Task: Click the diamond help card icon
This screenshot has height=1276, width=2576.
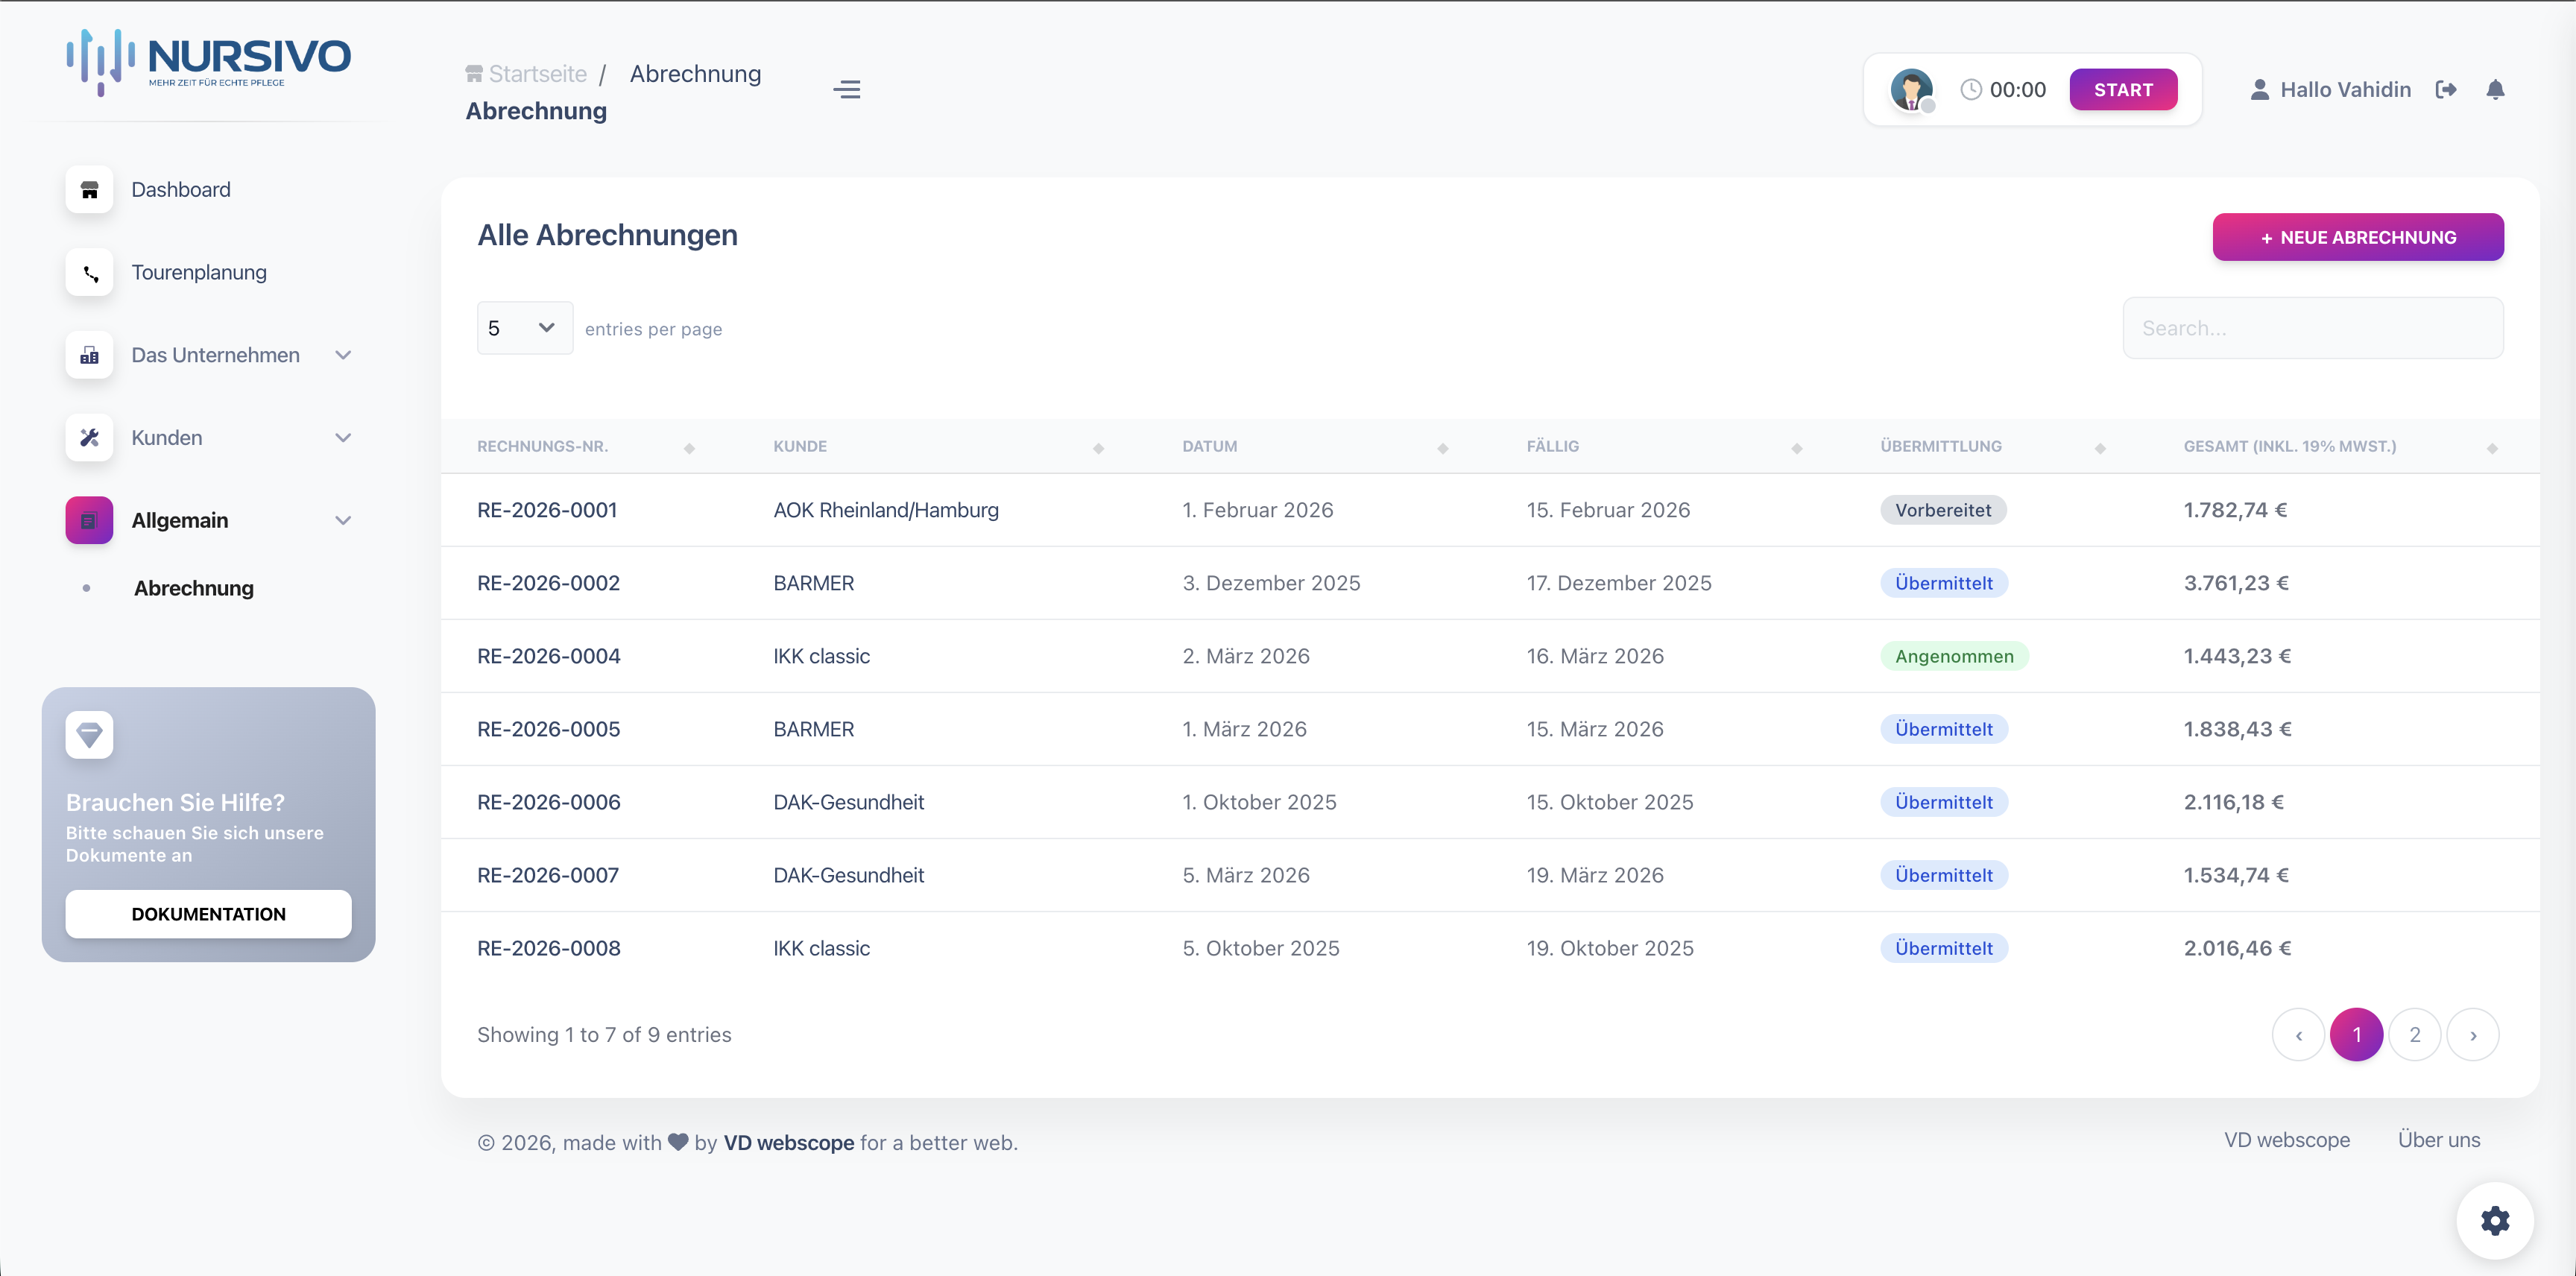Action: (89, 735)
